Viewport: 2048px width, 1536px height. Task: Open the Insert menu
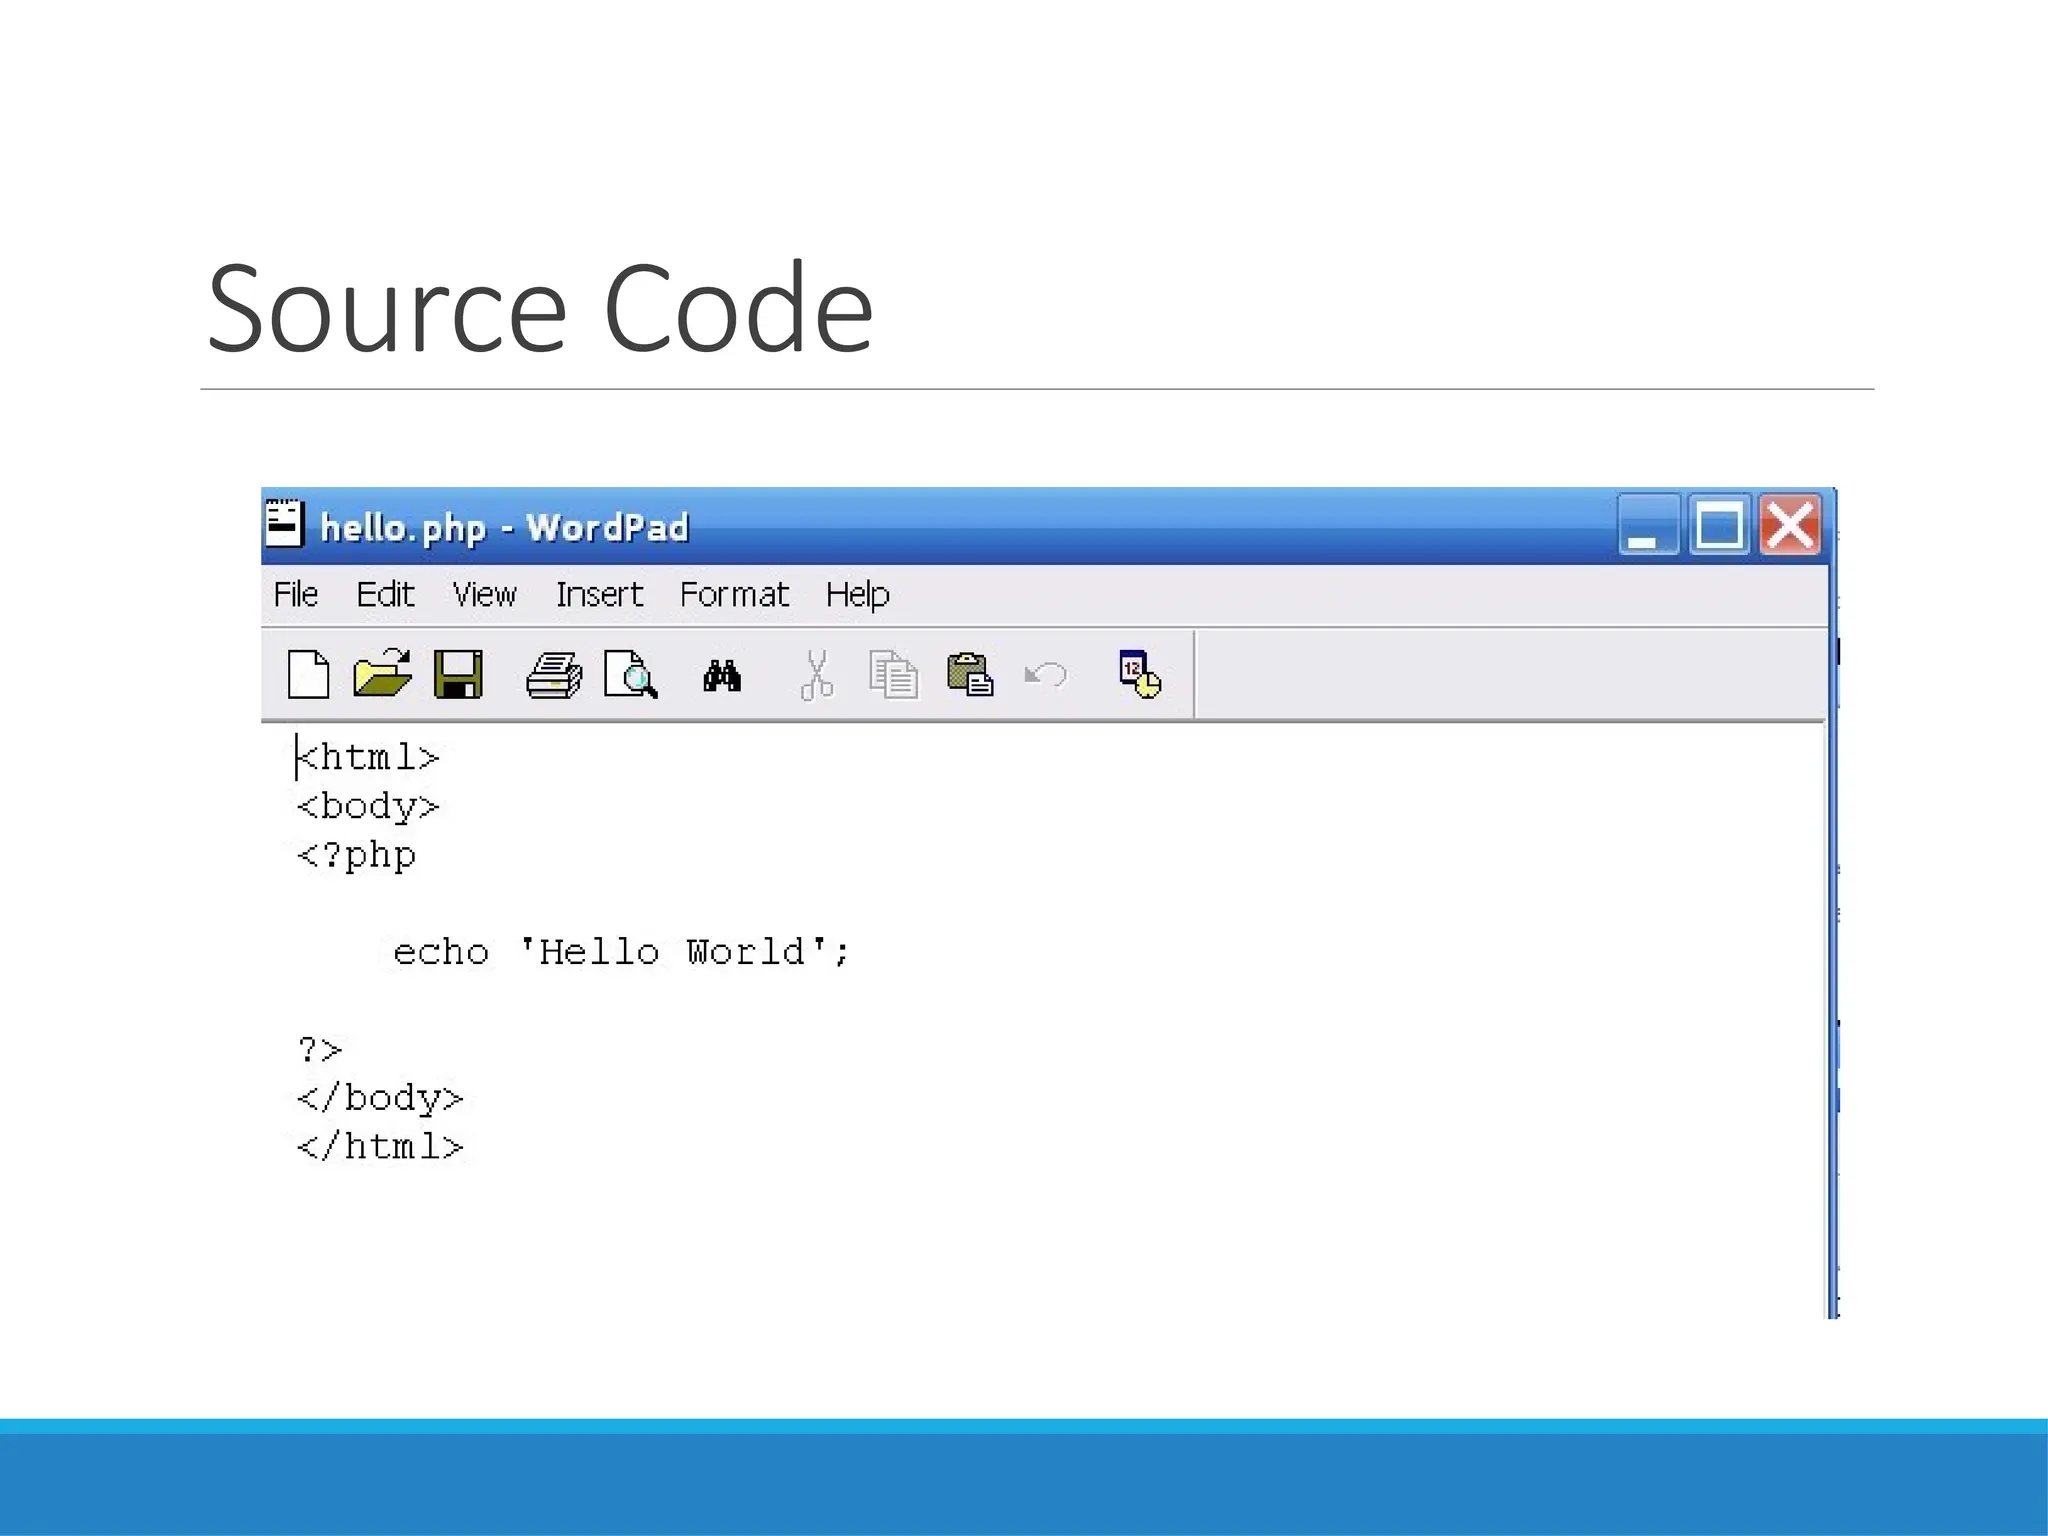click(599, 594)
